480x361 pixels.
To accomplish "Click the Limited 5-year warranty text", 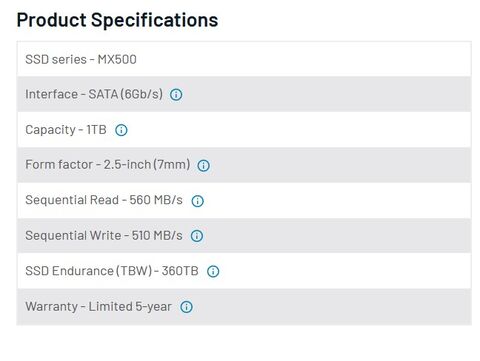I will (x=130, y=307).
